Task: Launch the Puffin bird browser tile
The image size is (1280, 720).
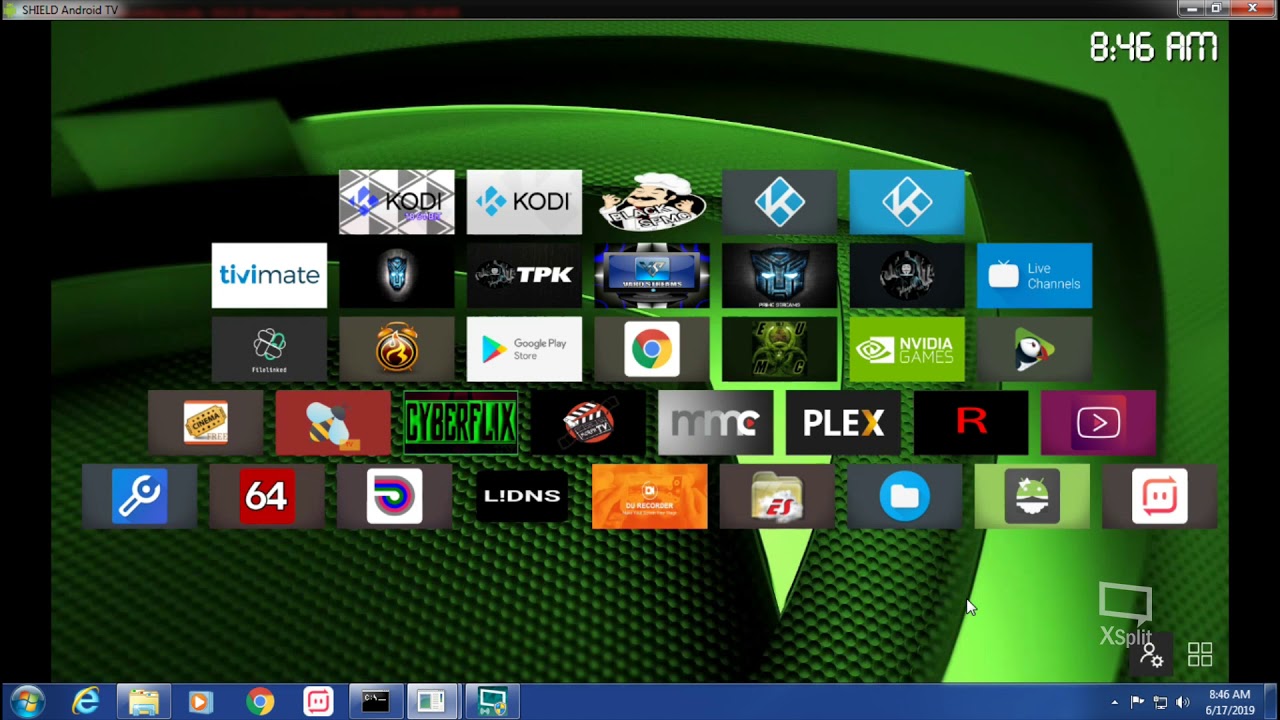Action: click(x=1034, y=349)
